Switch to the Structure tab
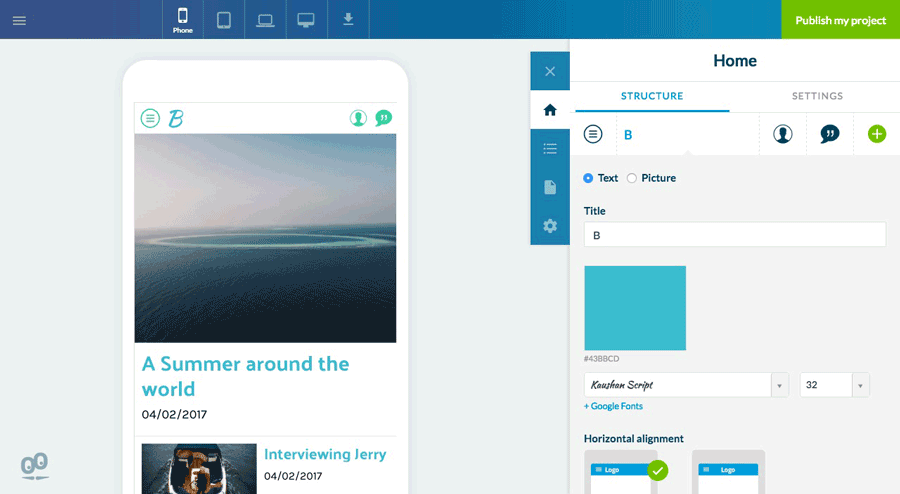Viewport: 900px width, 494px height. pyautogui.click(x=652, y=96)
